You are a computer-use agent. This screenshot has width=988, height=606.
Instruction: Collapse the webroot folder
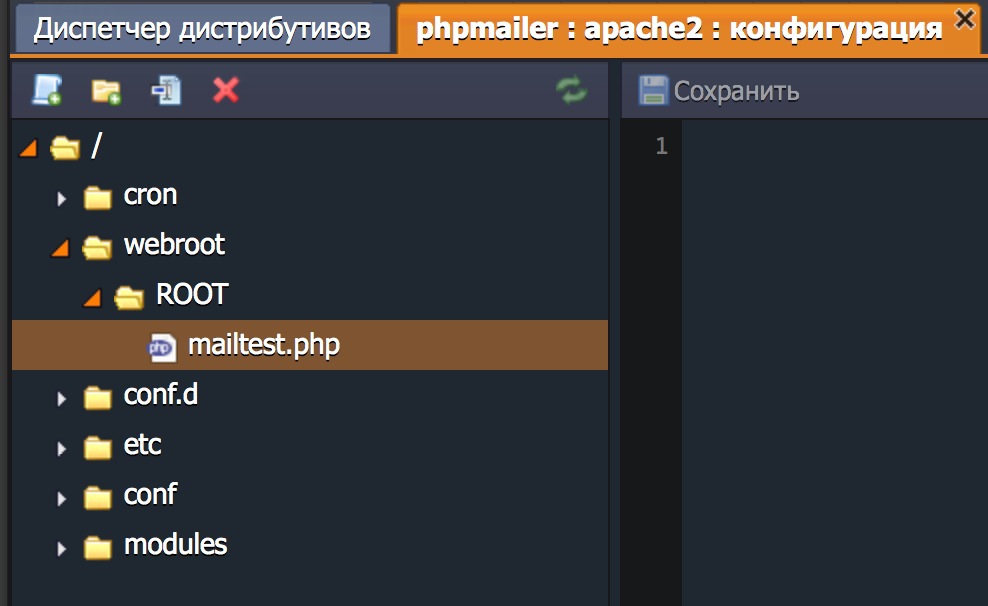pos(60,248)
